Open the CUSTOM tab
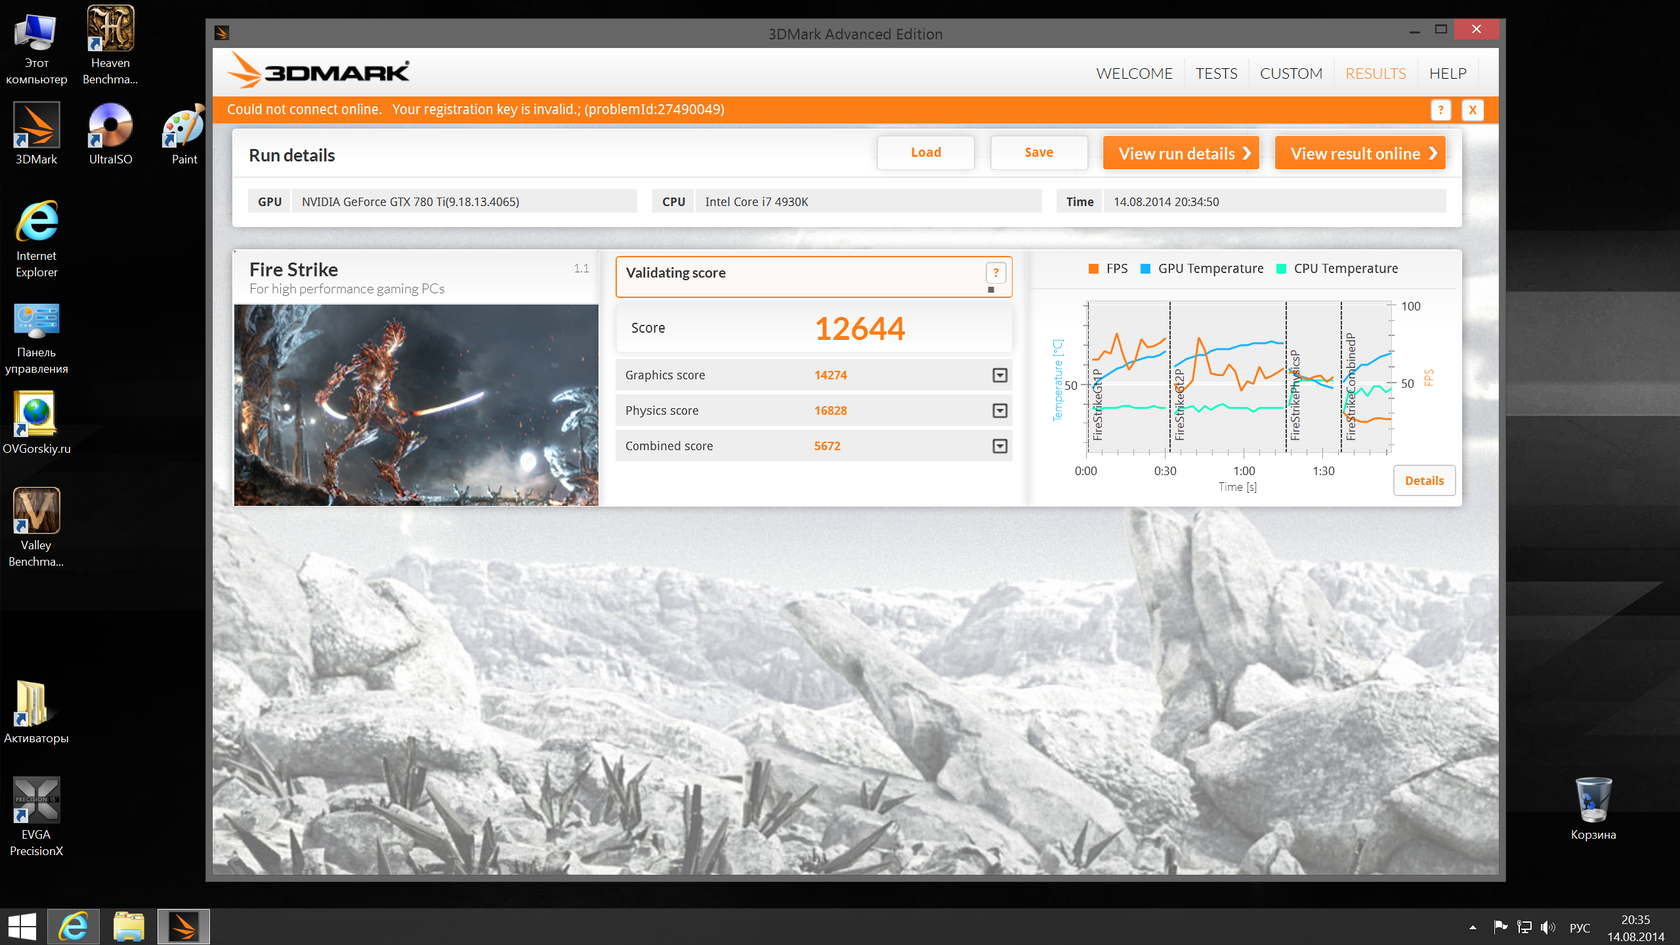 pyautogui.click(x=1290, y=74)
